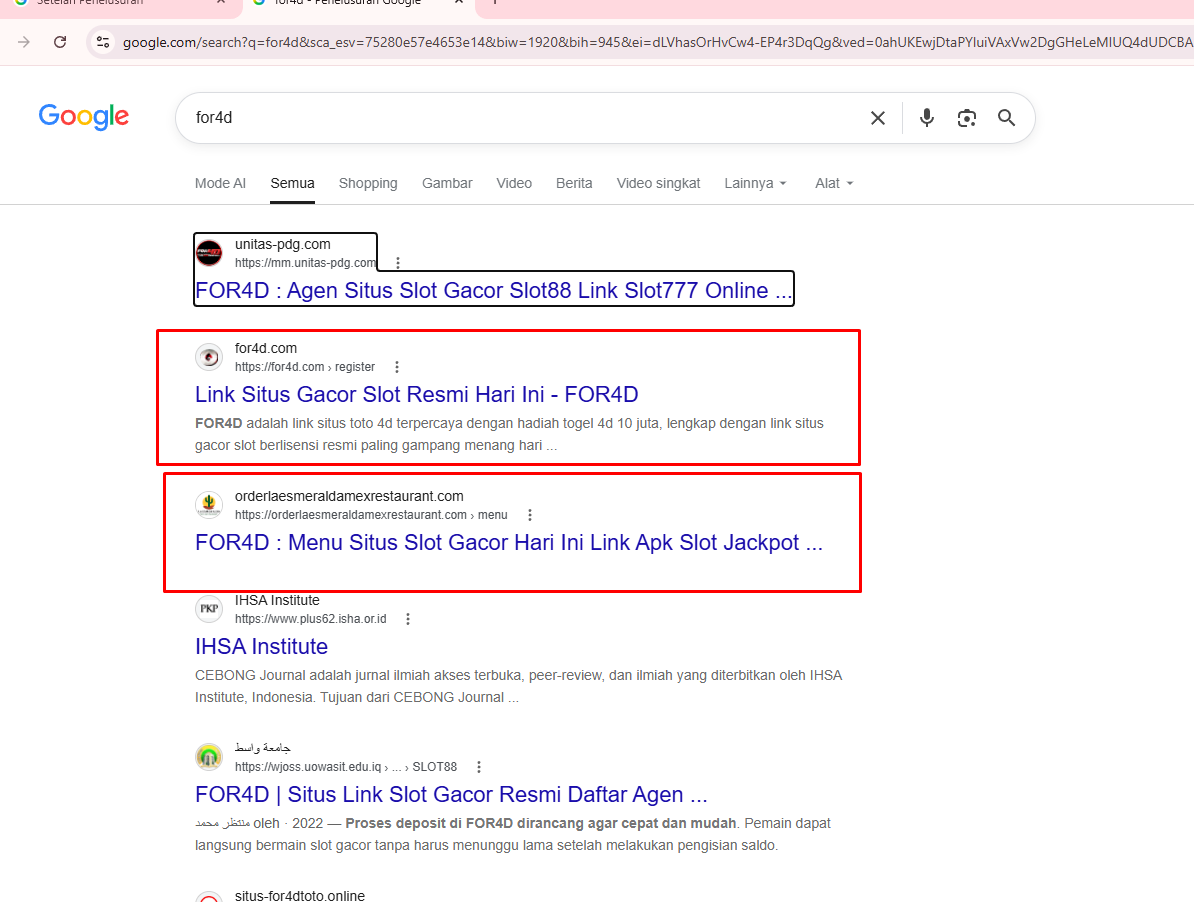Click the favicon of the uowasit.edu.iq result
Screen dimensions: 1194x902
click(x=209, y=757)
